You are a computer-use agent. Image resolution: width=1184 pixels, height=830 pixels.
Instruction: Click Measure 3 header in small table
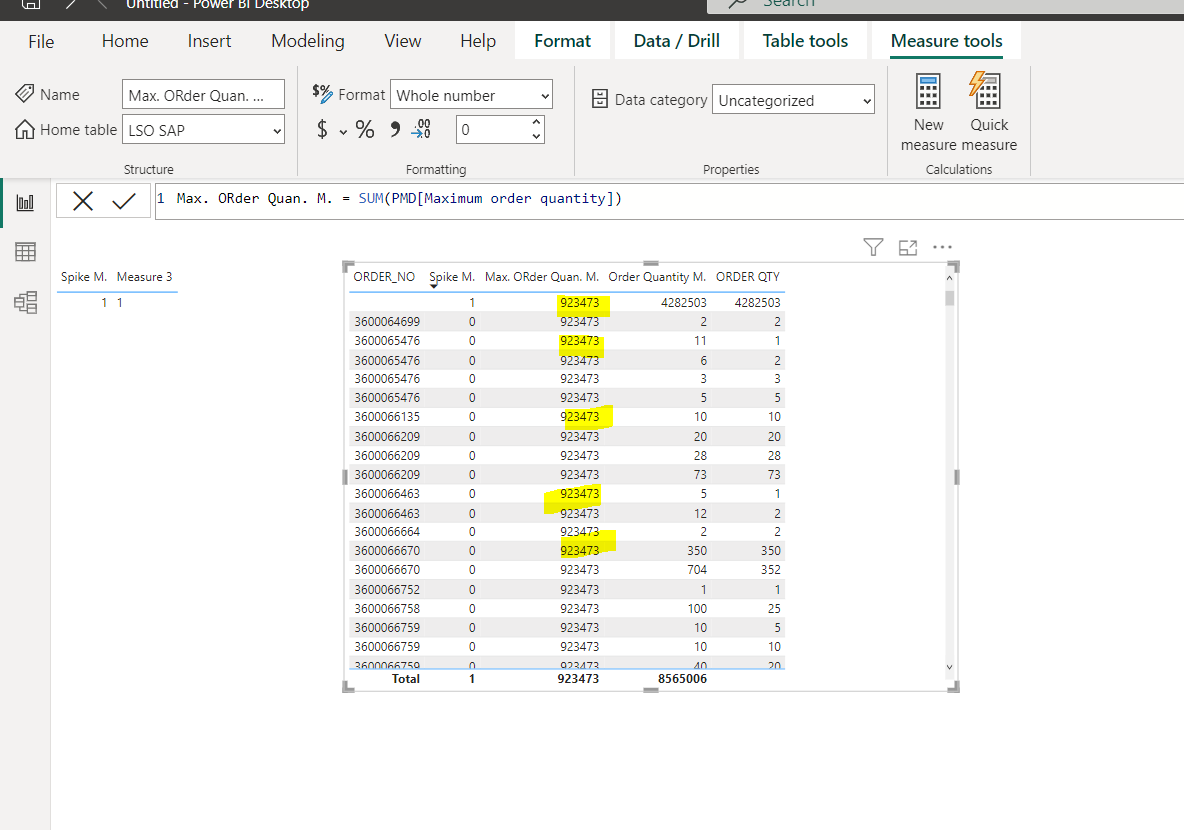[144, 276]
